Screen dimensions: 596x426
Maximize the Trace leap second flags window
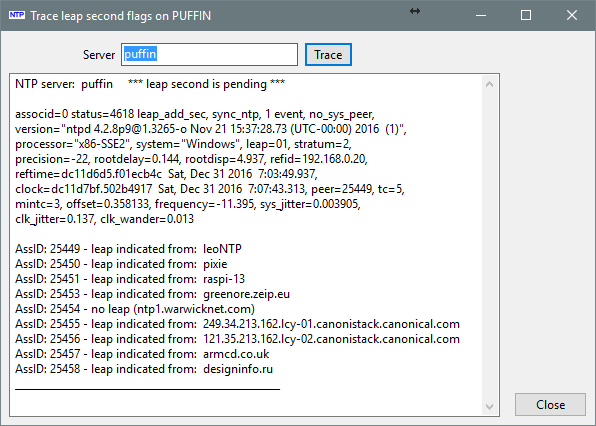[x=526, y=16]
